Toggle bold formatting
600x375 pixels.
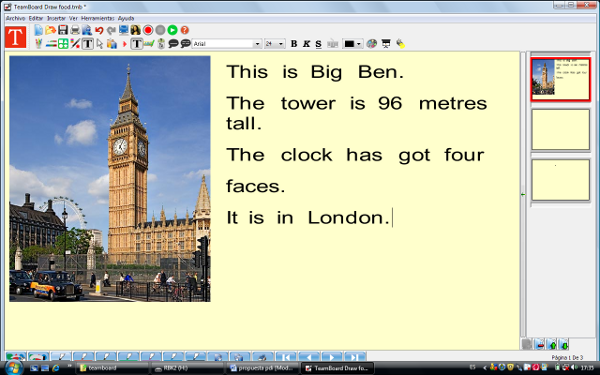tap(294, 44)
